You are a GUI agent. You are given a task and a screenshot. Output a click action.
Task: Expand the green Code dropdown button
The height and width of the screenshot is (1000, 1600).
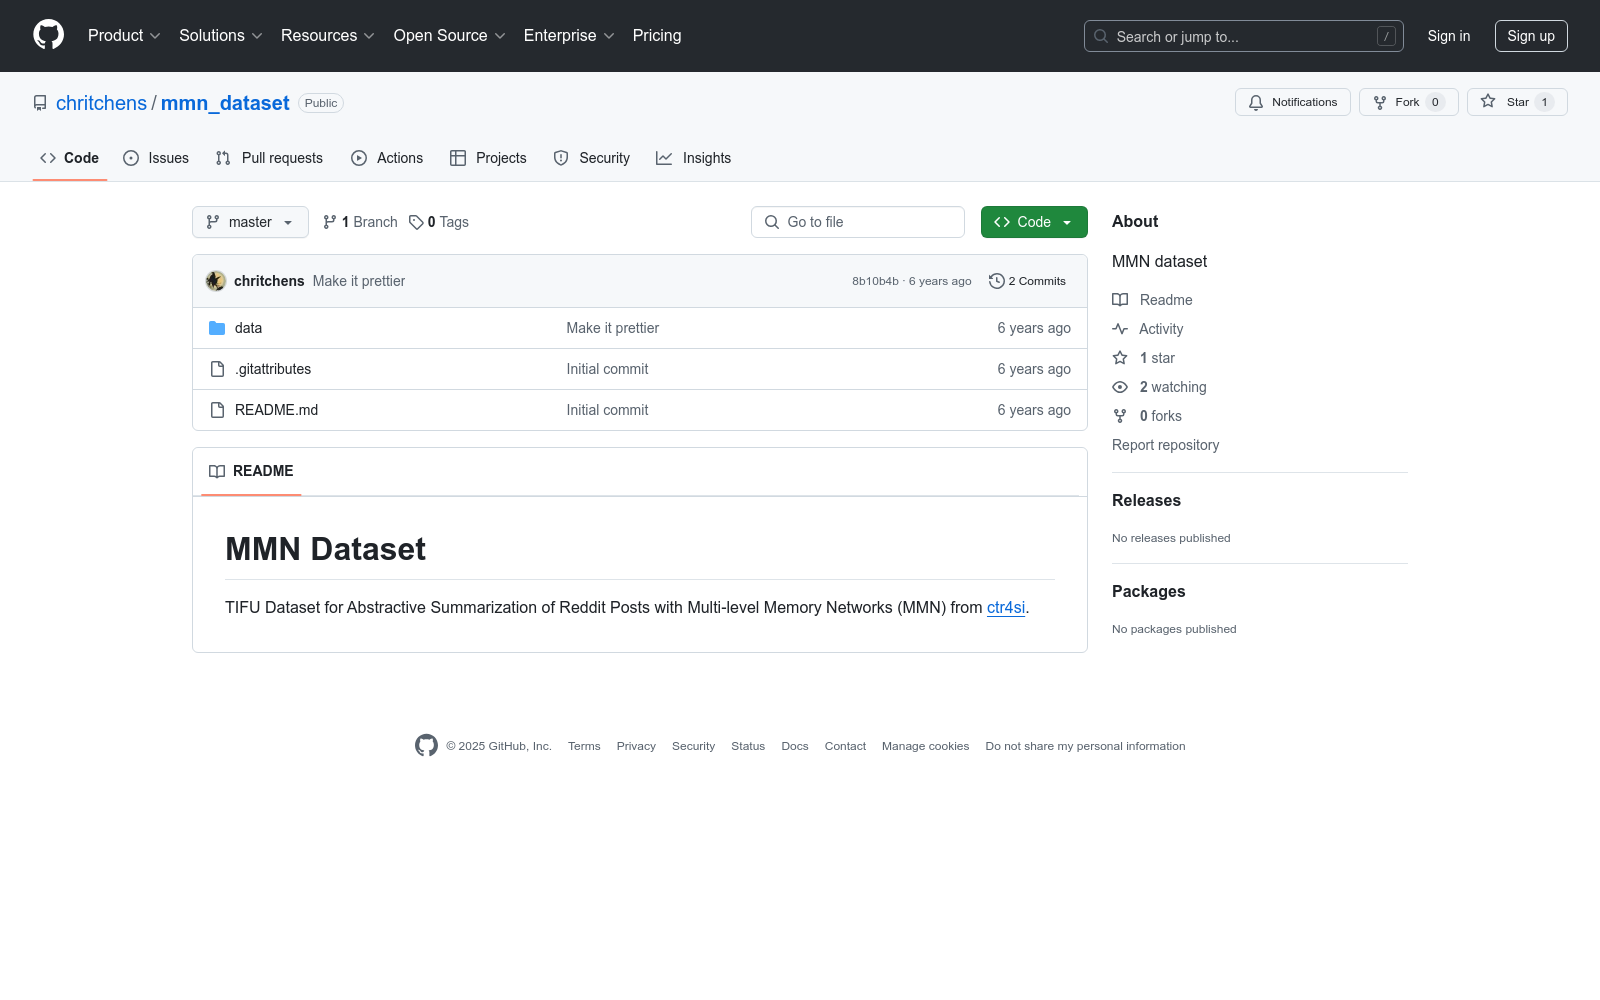point(1034,222)
